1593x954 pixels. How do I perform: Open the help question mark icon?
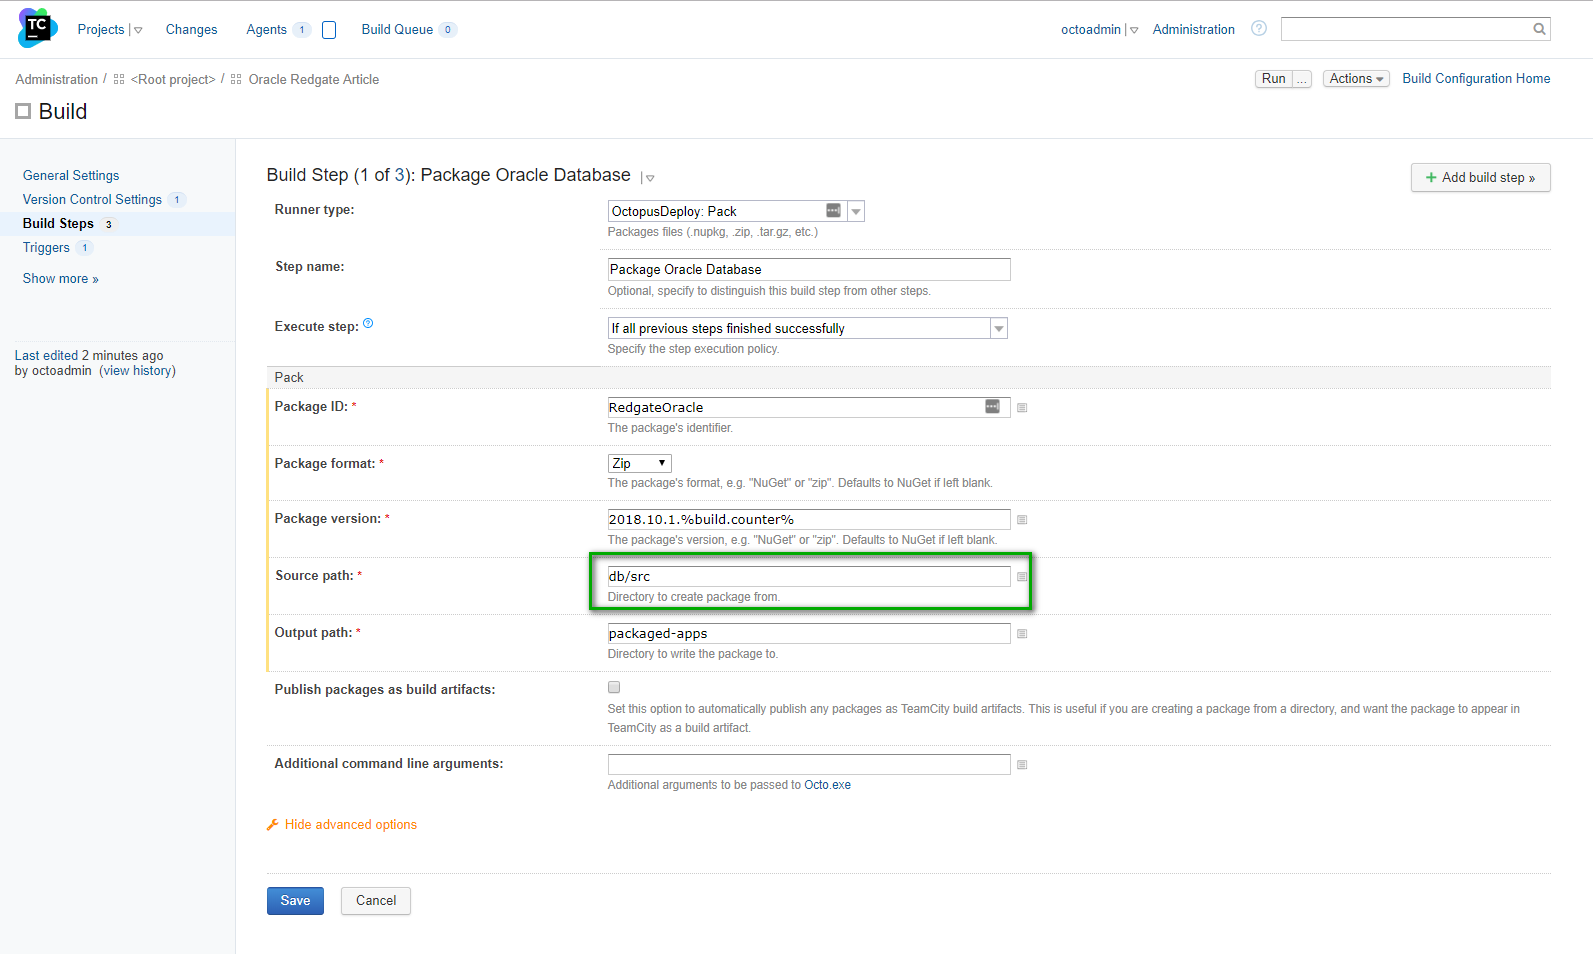pyautogui.click(x=1259, y=29)
